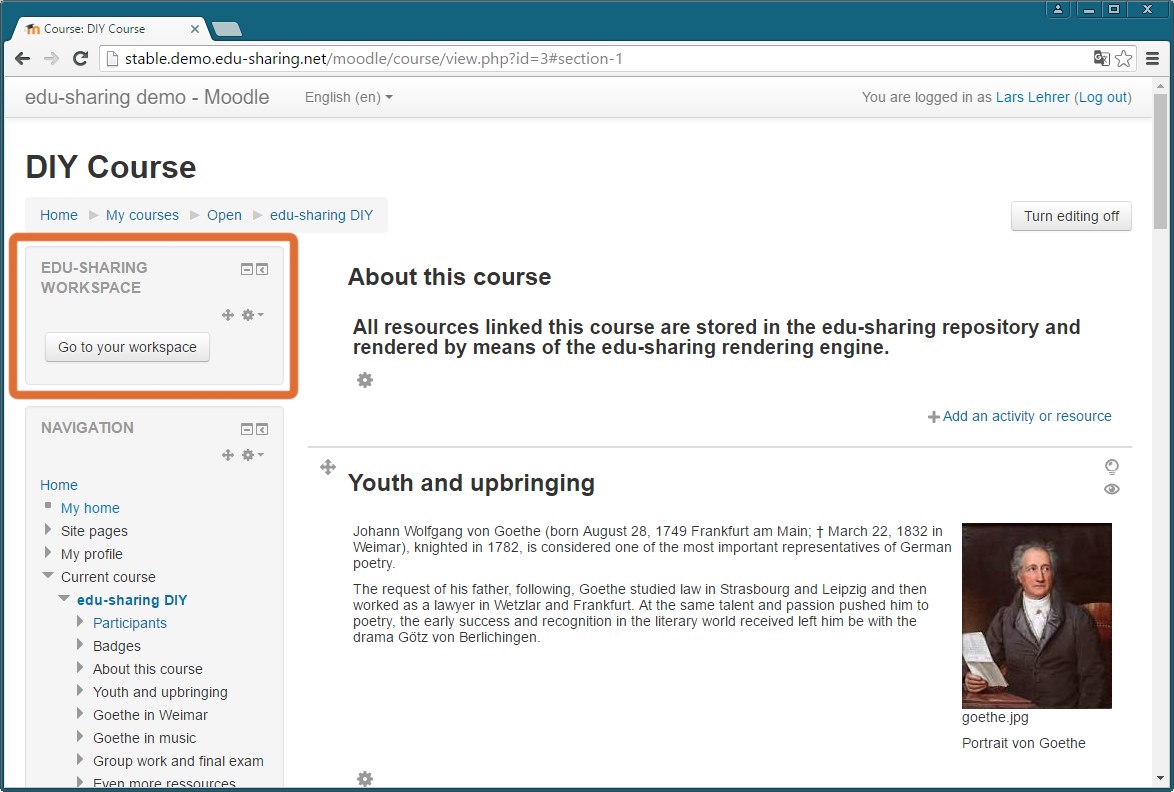The image size is (1174, 792).
Task: Expand Group work and final exam node
Action: coord(80,760)
